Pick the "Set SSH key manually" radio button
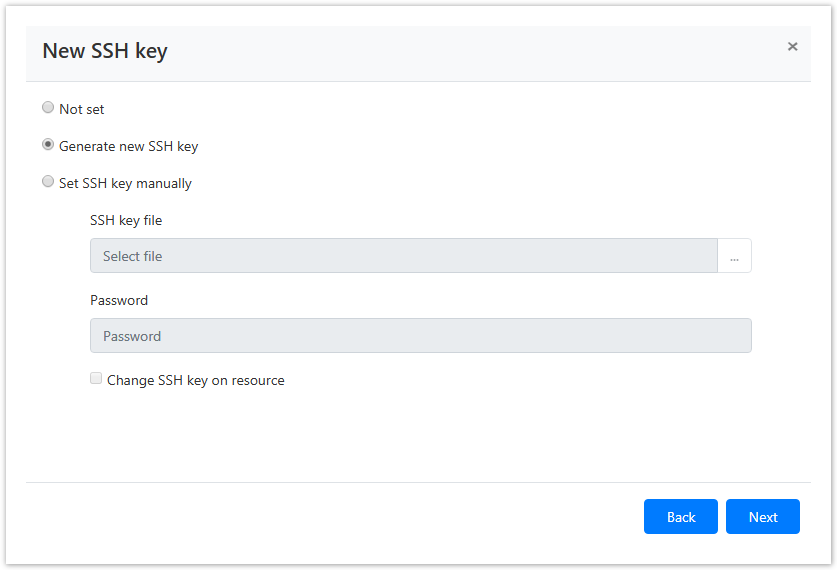 (x=48, y=182)
